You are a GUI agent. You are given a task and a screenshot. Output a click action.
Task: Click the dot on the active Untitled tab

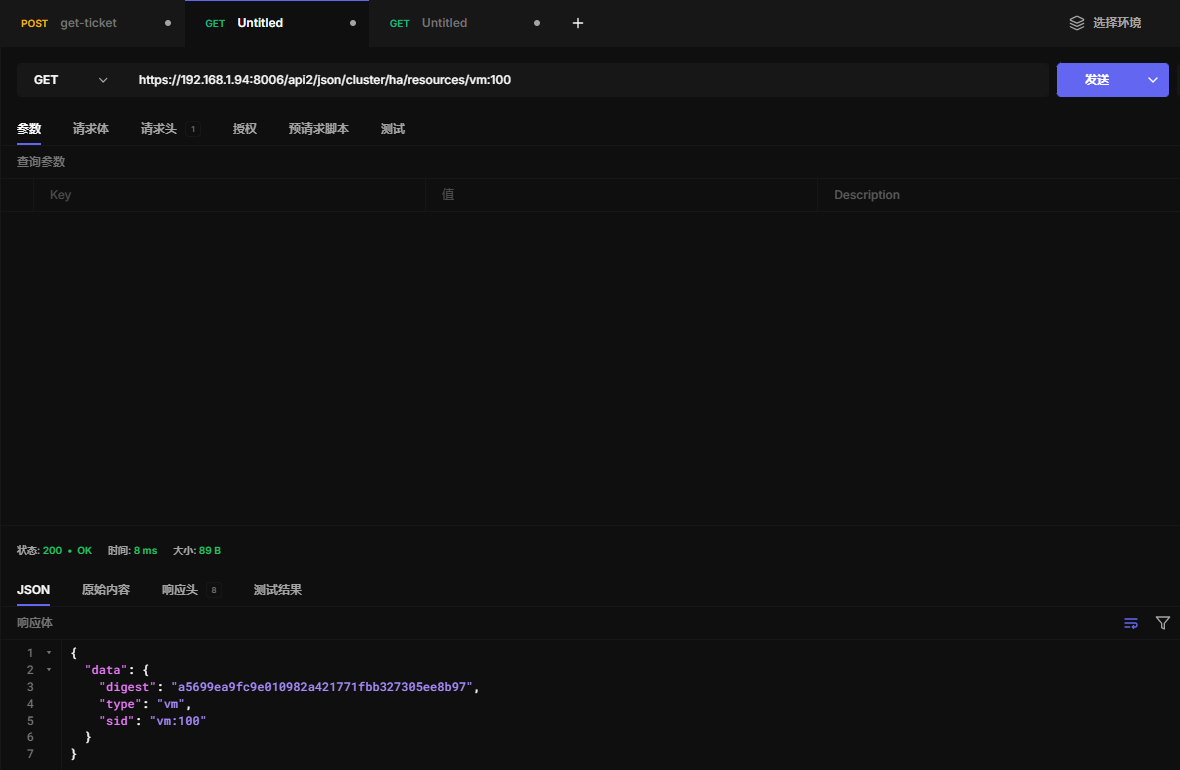(x=353, y=23)
